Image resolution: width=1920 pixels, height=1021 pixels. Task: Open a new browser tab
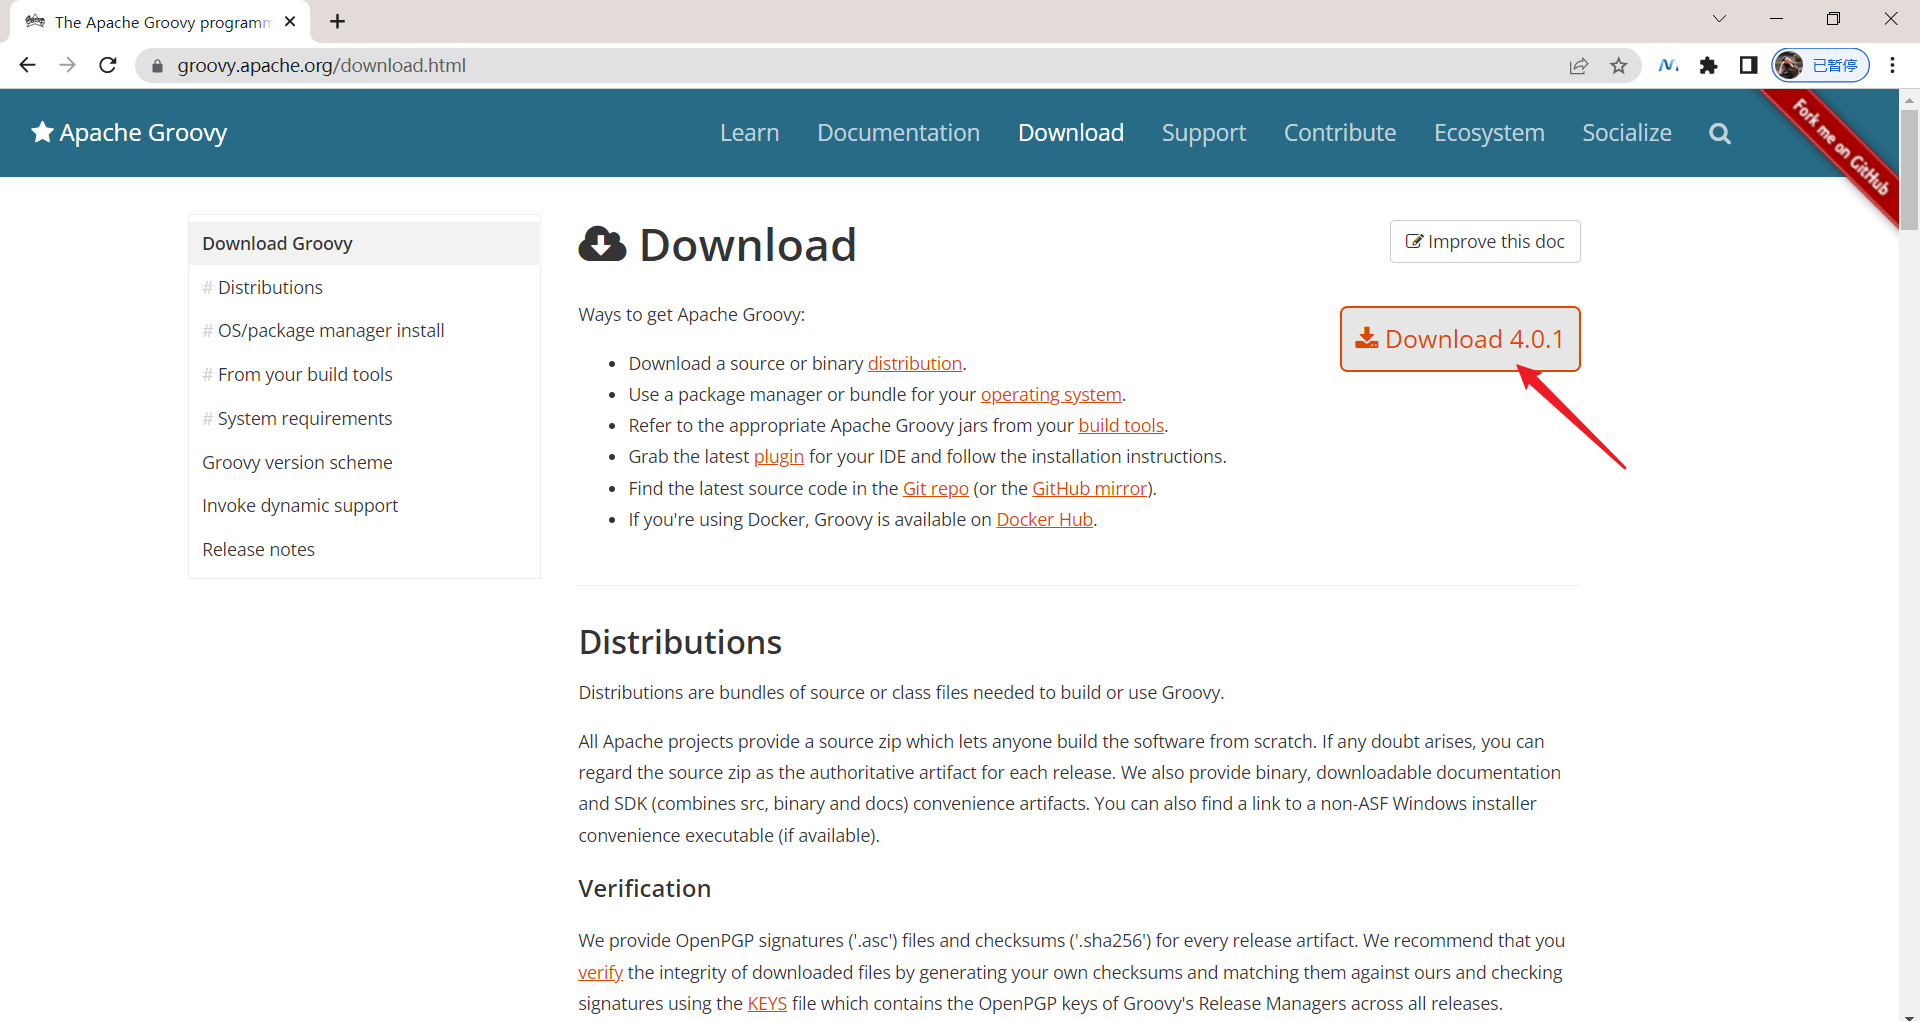[337, 21]
